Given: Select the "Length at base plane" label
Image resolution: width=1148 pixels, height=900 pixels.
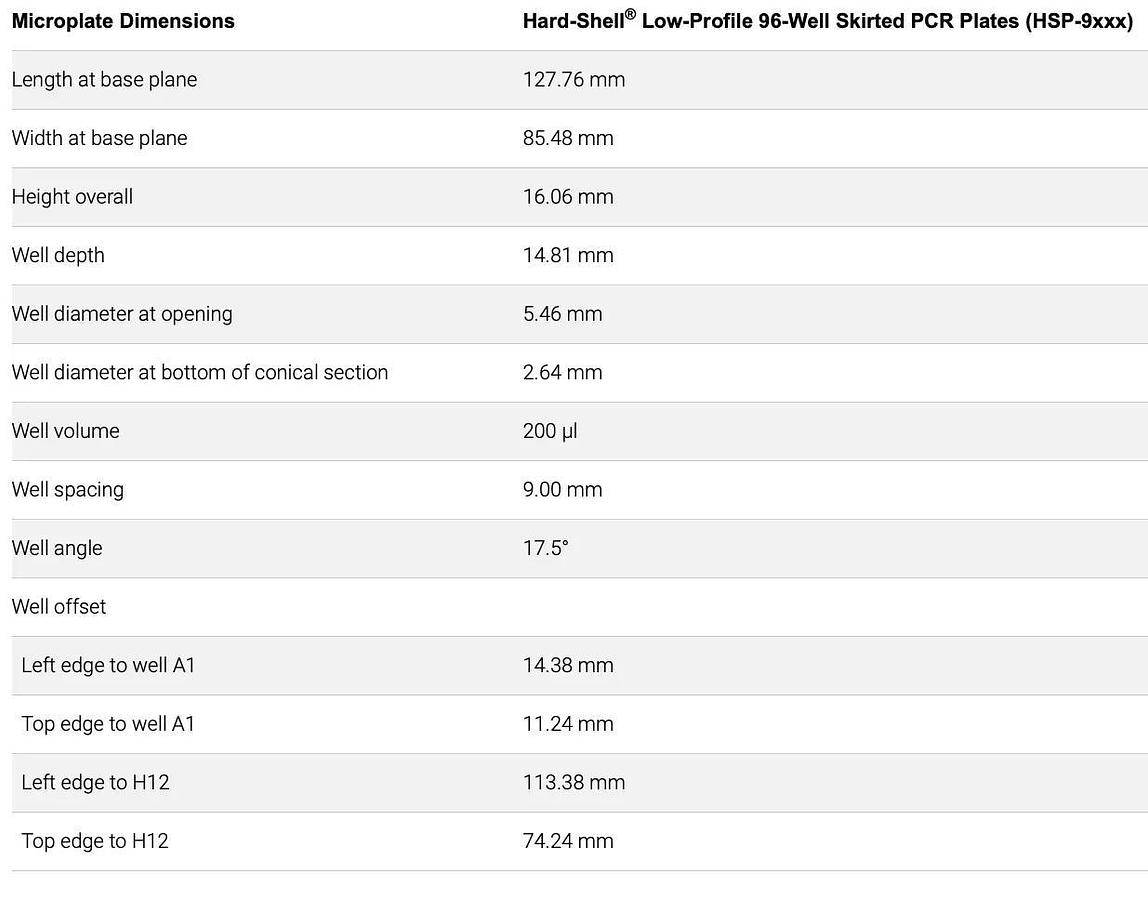Looking at the screenshot, I should point(104,80).
